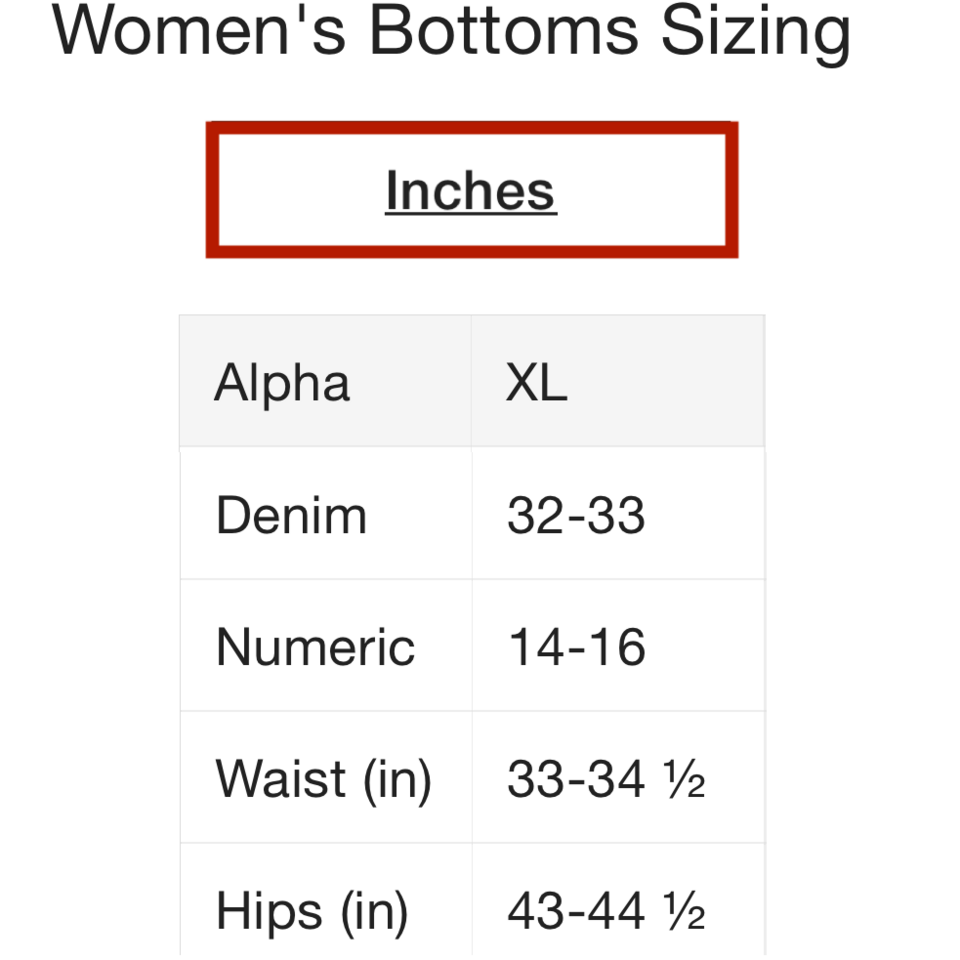Click the 33-34 ½ waist measurement
960x960 pixels.
tap(606, 779)
